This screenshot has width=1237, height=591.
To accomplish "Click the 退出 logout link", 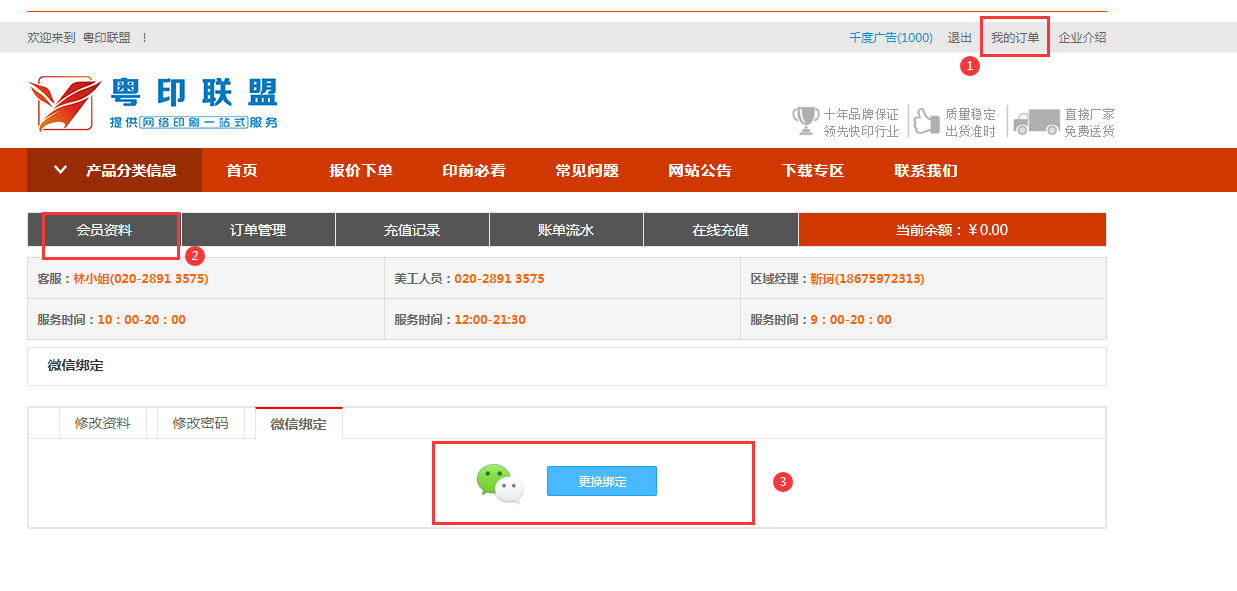I will tap(960, 38).
